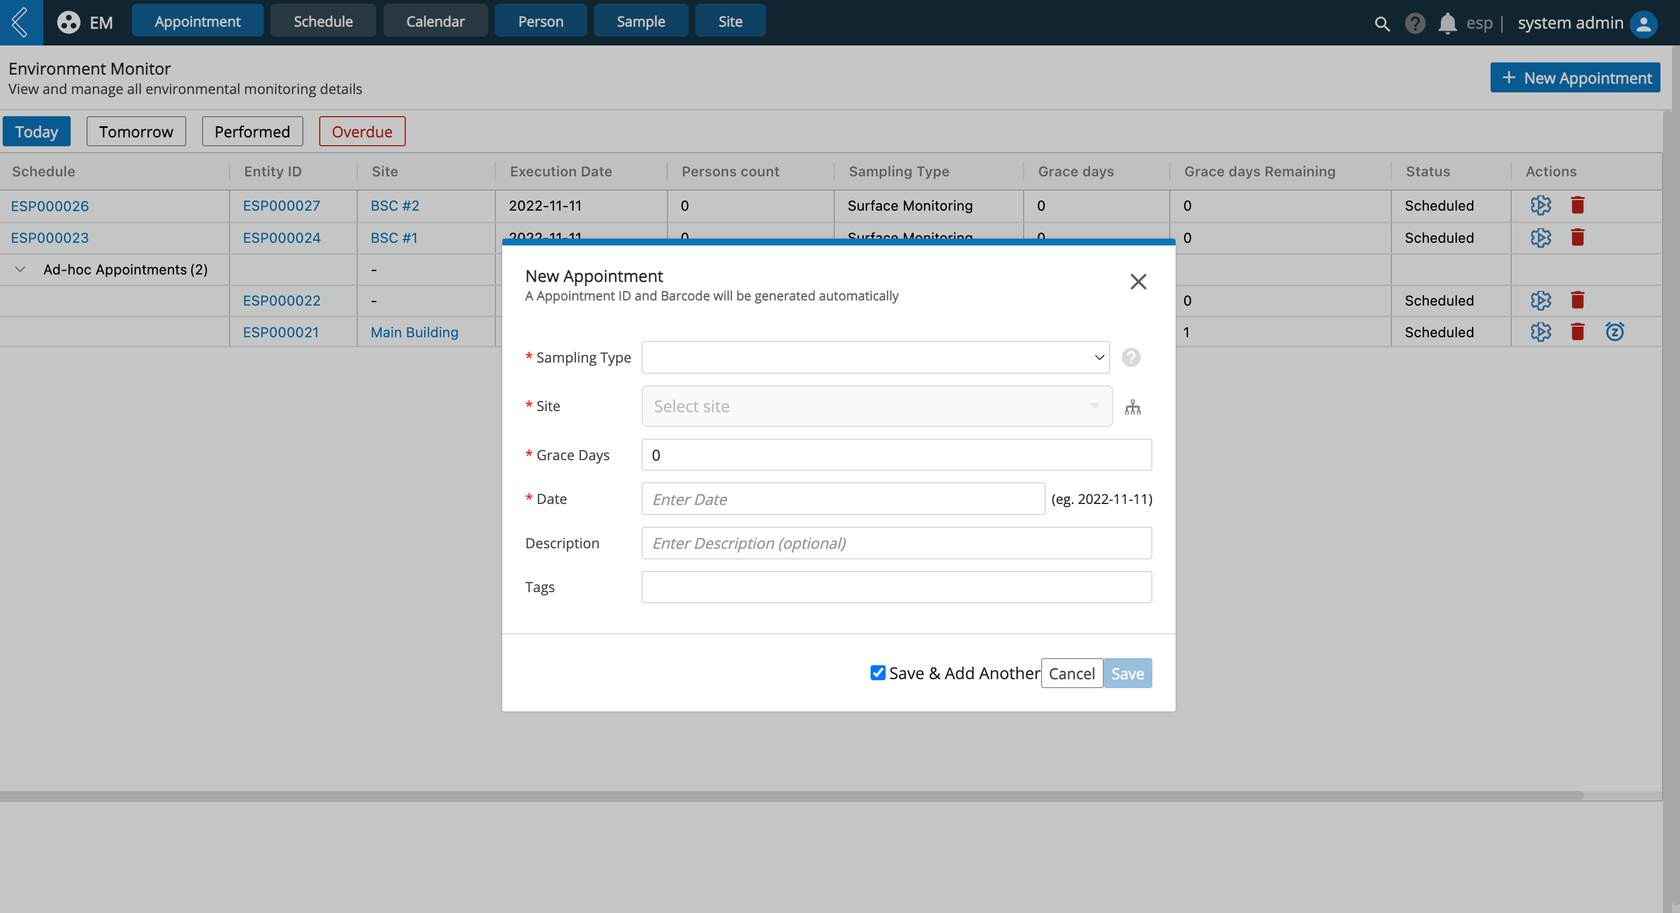Screen dimensions: 1680x913
Task: Collapse the Ad-hoc Appointments group
Action: pos(20,269)
